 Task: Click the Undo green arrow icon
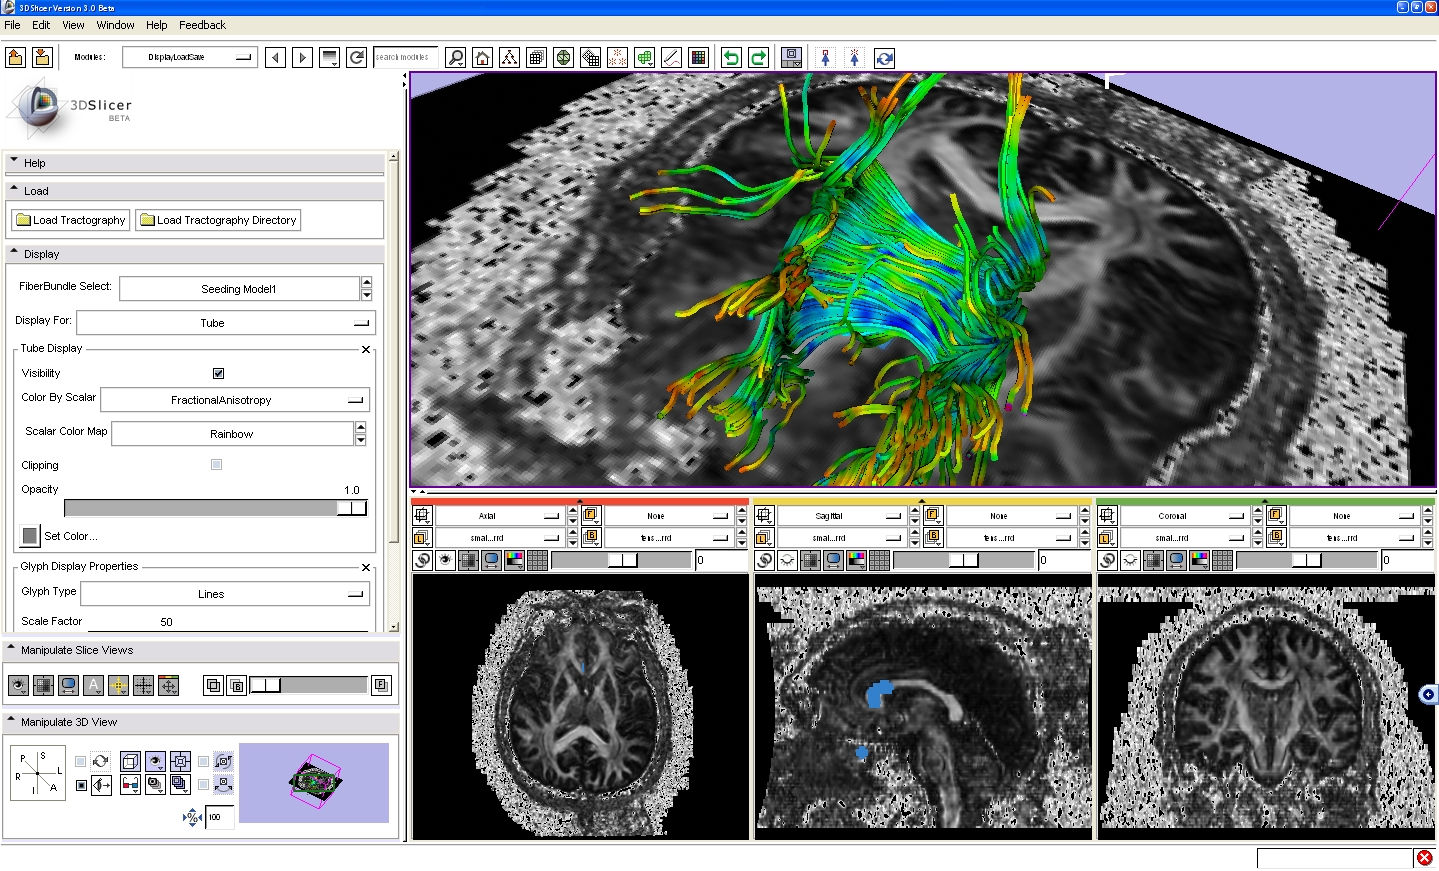(731, 58)
